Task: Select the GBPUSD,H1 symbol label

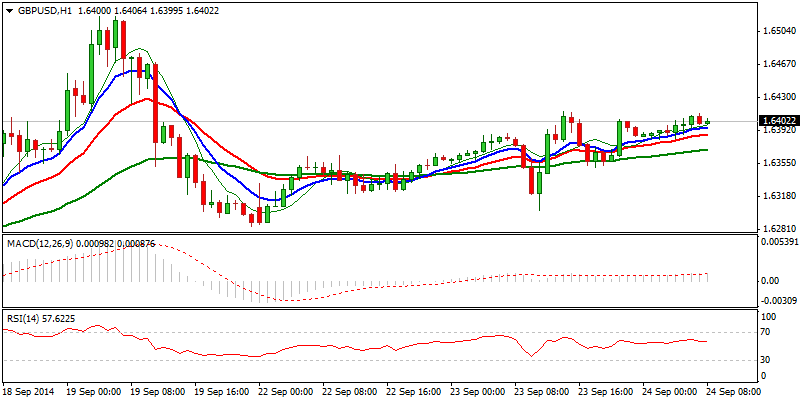Action: tap(43, 10)
